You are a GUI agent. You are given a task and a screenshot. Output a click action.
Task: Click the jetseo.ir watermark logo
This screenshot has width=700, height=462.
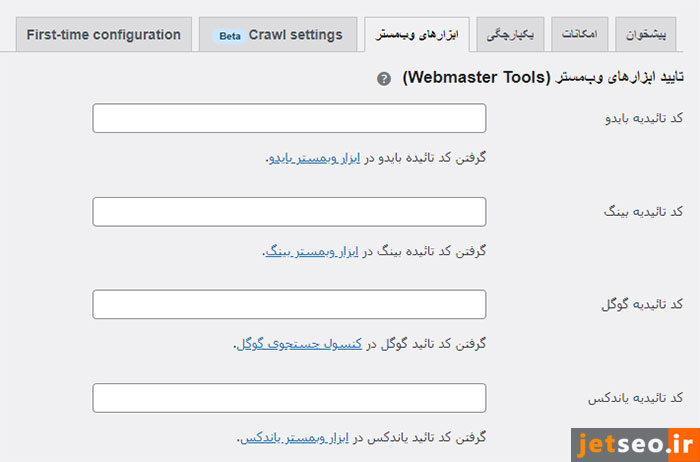[633, 442]
